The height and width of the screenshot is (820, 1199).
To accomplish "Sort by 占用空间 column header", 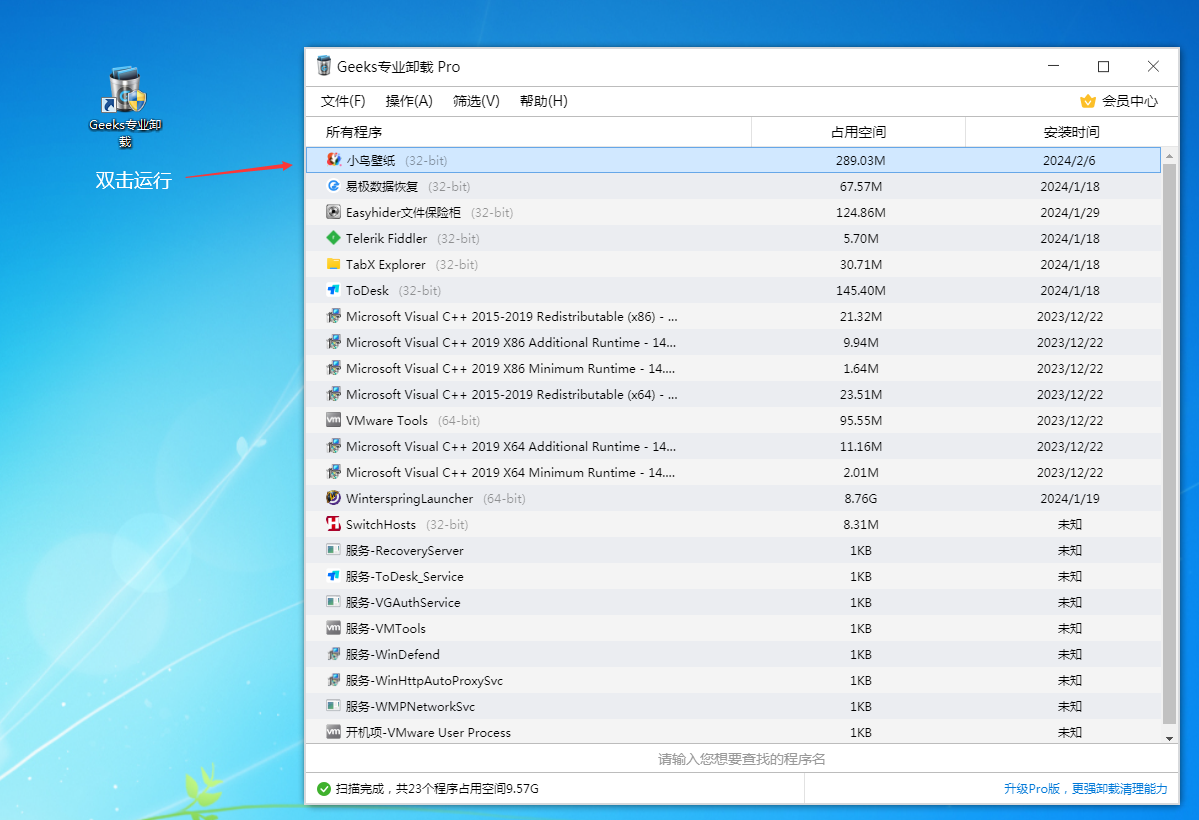I will click(859, 132).
